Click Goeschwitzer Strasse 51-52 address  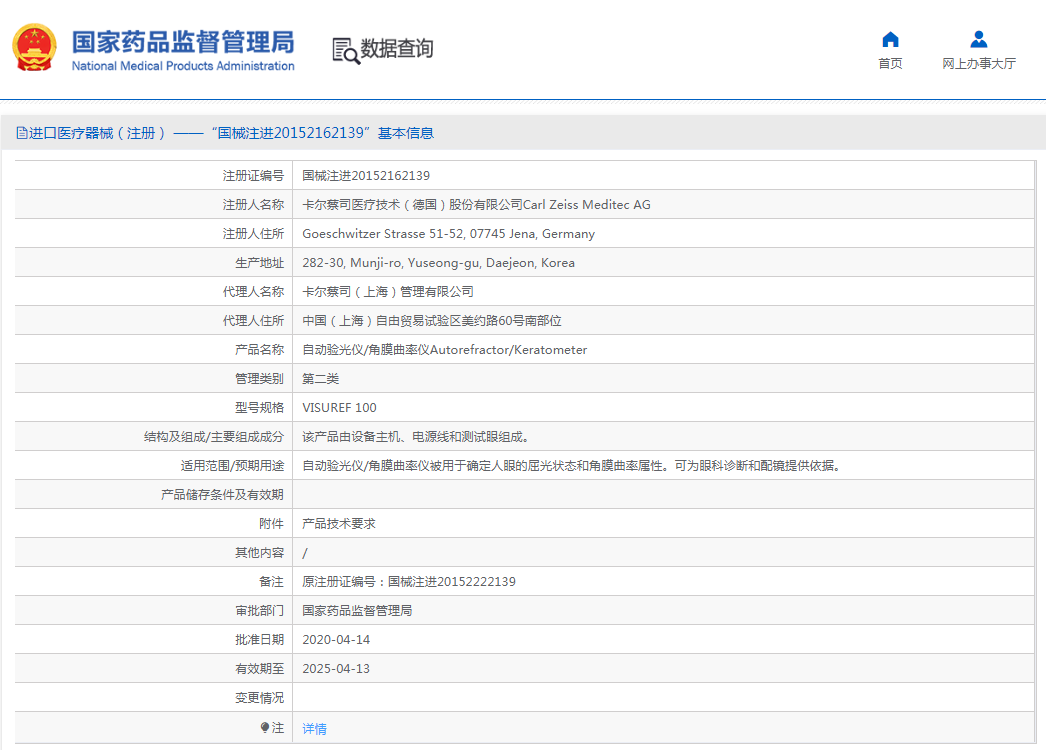[x=448, y=234]
